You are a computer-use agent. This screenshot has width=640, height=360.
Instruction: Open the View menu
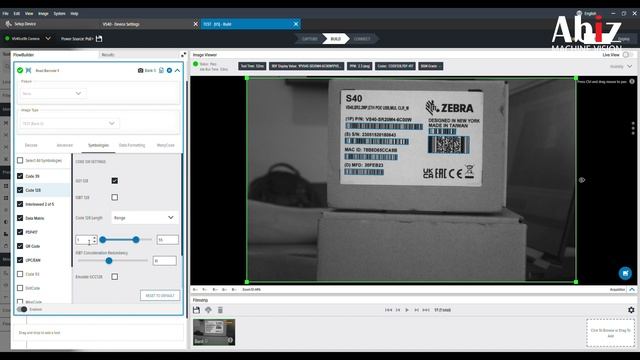29,13
